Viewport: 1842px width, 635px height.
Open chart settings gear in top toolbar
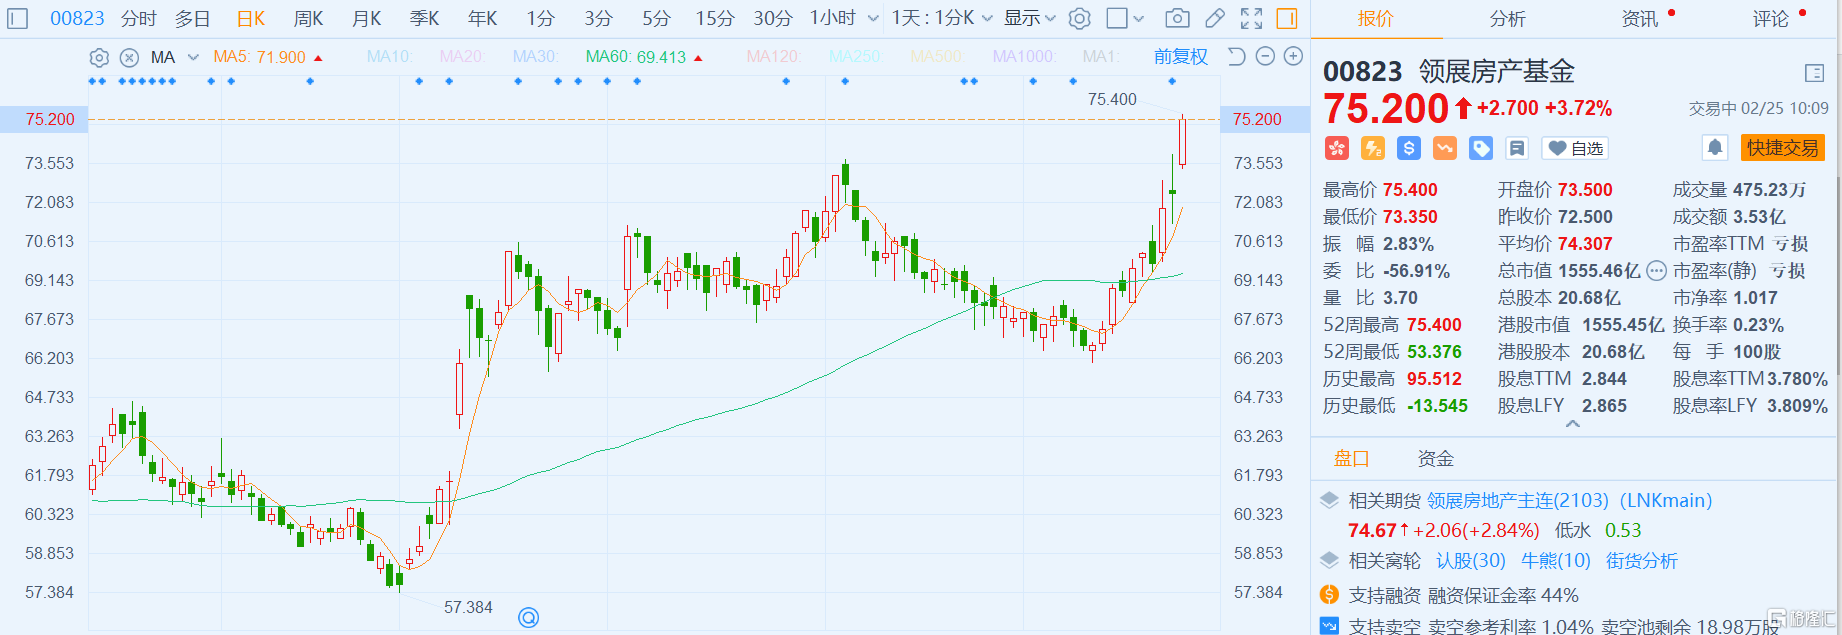point(1080,18)
